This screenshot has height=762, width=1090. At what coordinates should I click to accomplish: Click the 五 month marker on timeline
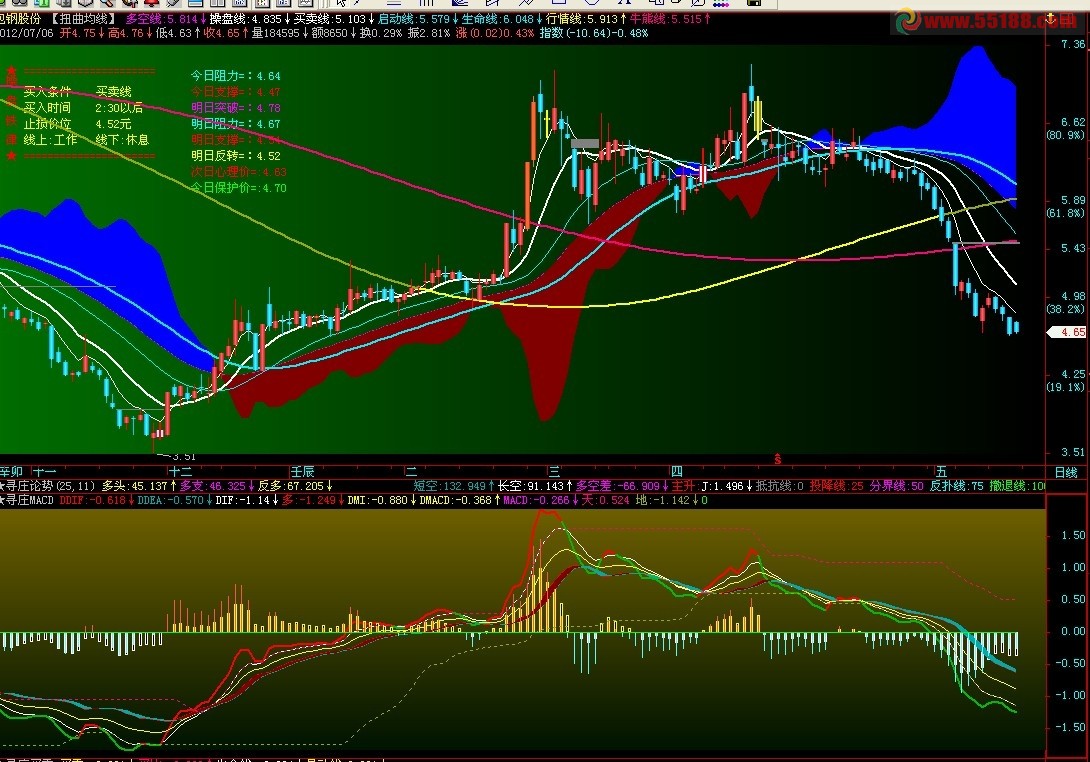click(941, 473)
